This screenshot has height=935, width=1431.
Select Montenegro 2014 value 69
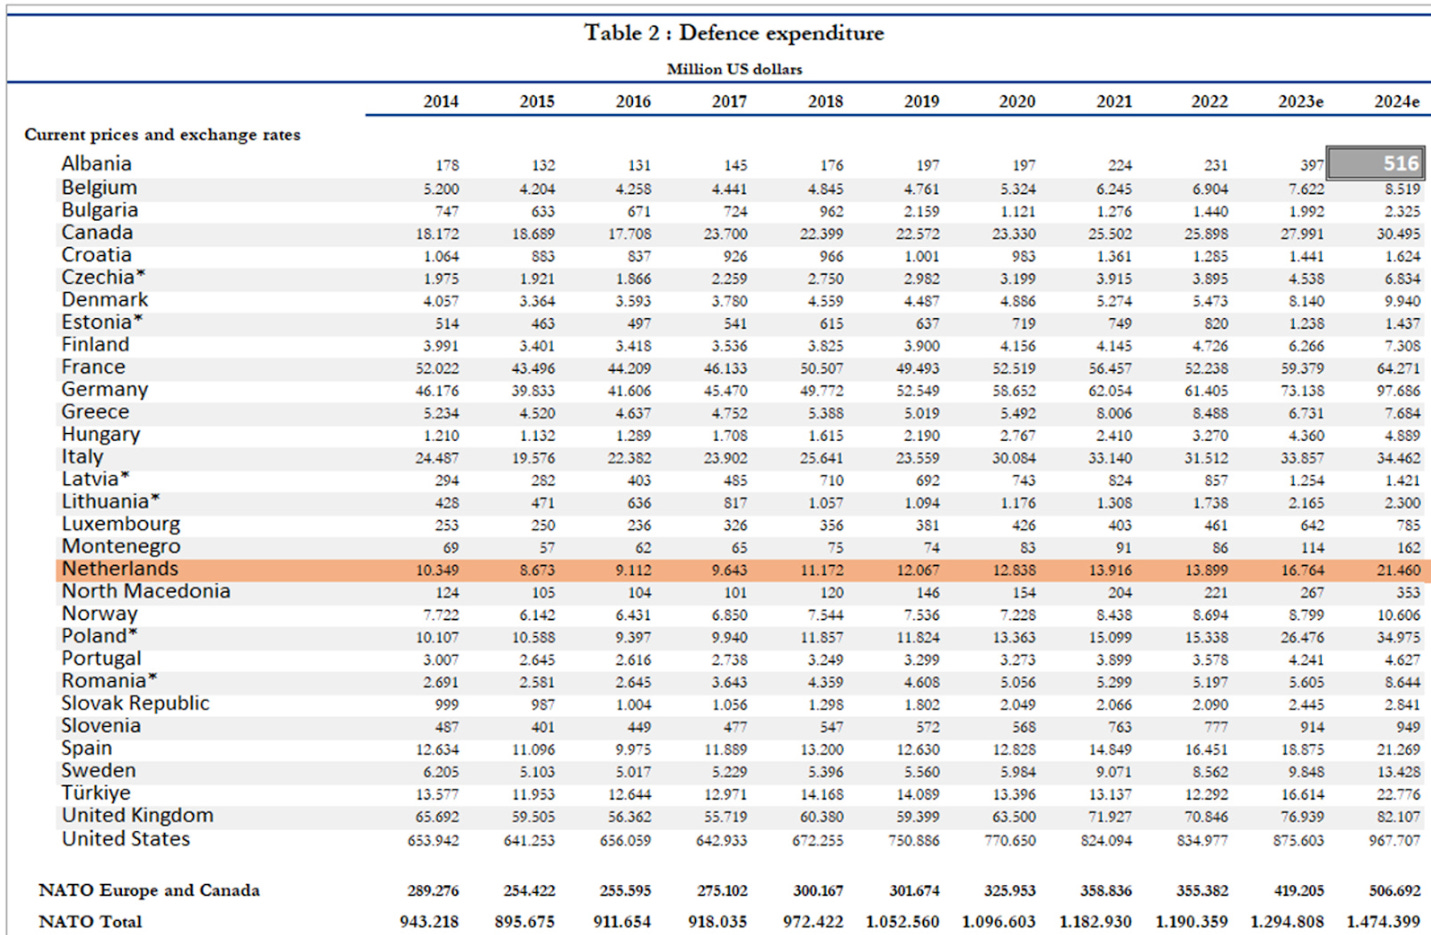point(451,548)
